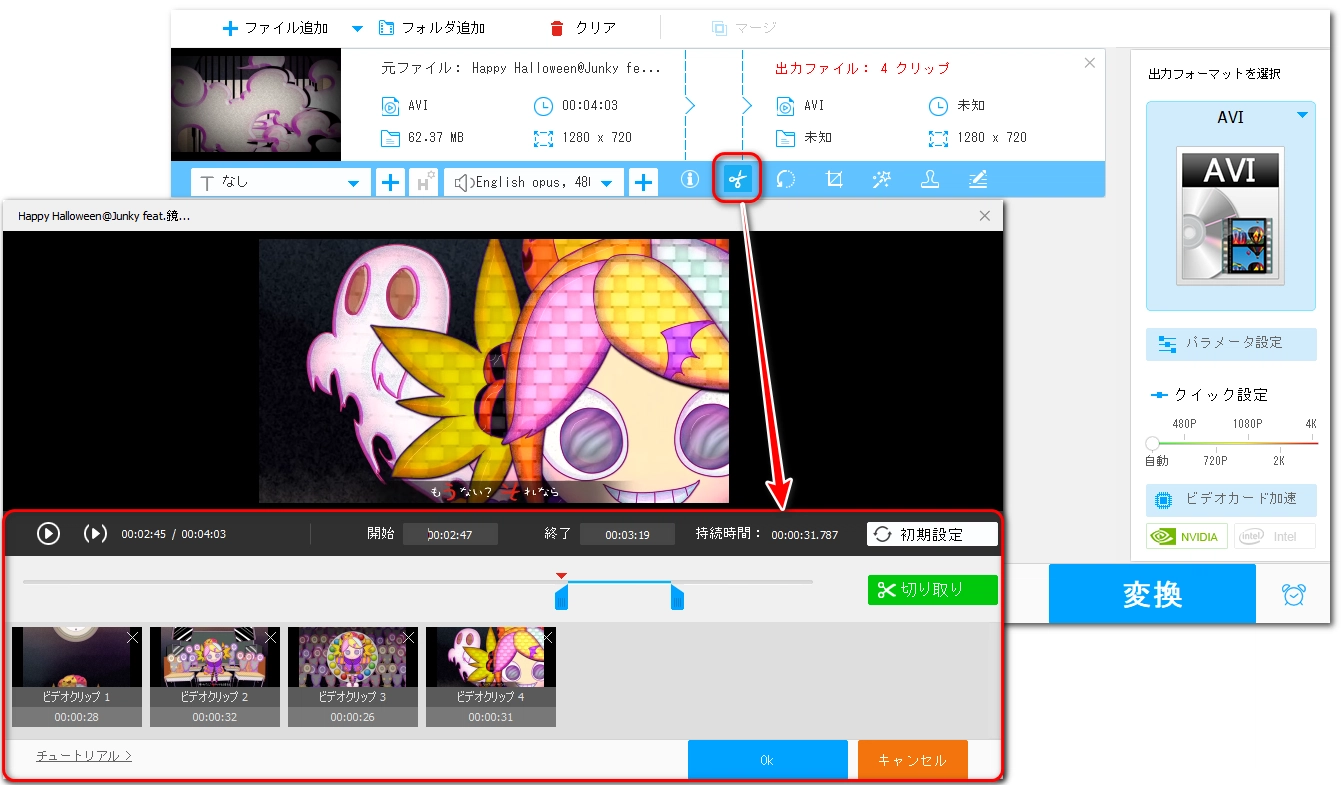Open the crop video tool

coord(834,181)
